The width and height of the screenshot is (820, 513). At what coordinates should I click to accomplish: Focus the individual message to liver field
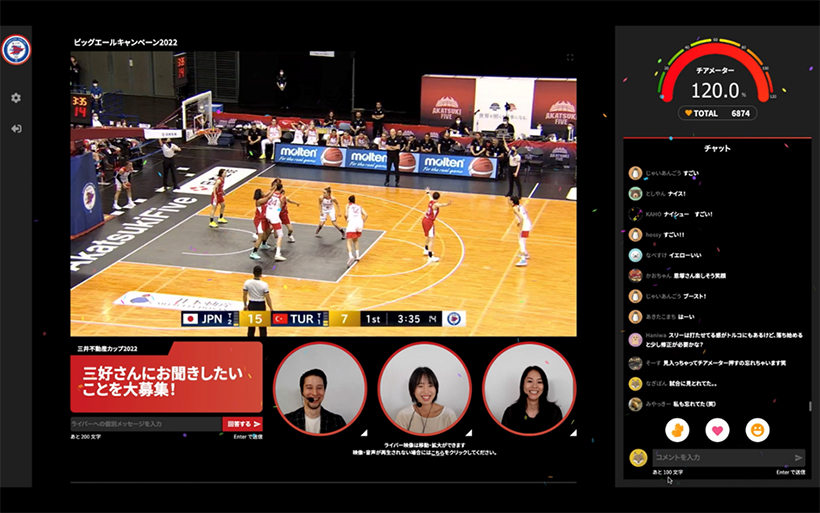click(146, 424)
